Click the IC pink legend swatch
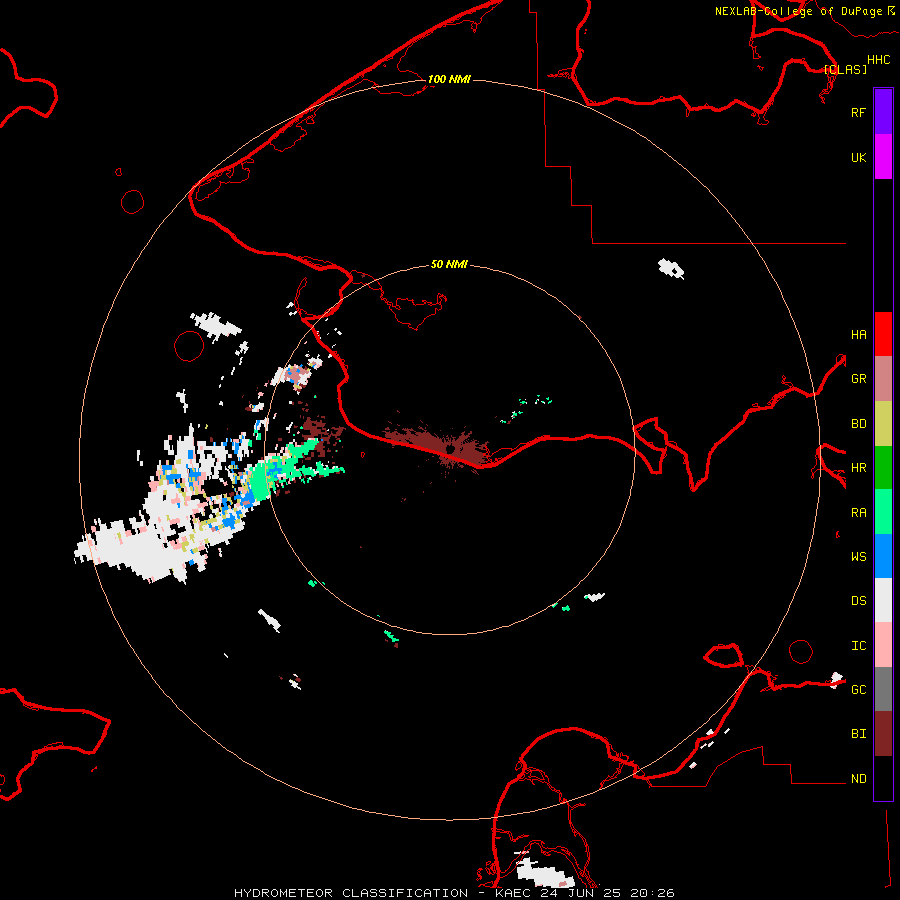Screen dimensions: 900x900 (883, 645)
